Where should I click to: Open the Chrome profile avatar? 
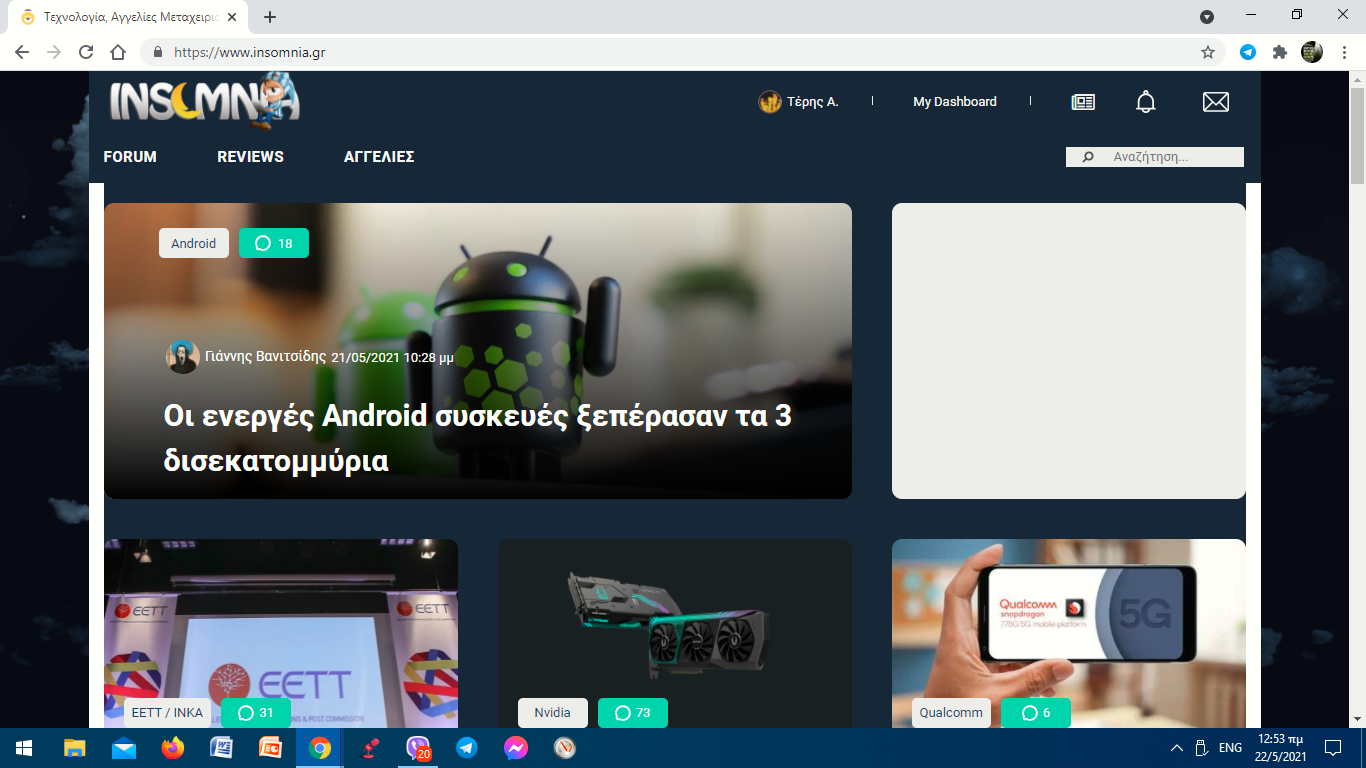click(1312, 52)
